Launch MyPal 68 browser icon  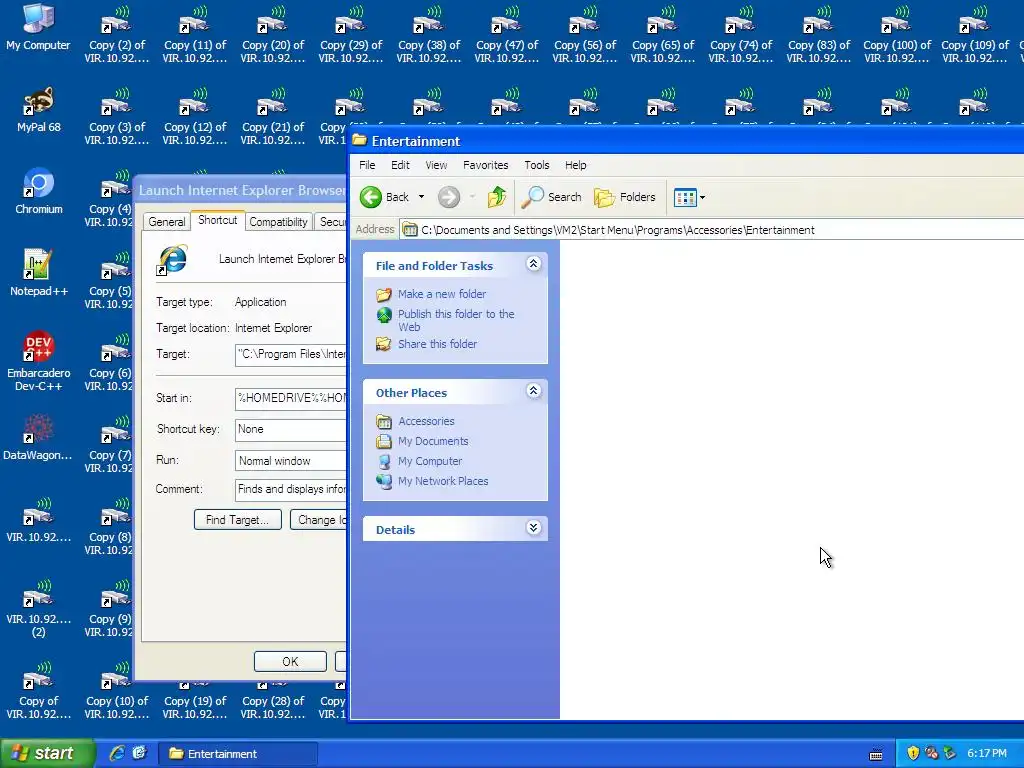click(38, 110)
